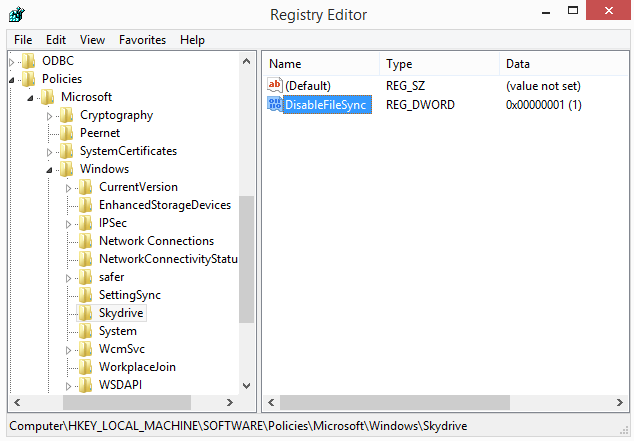The width and height of the screenshot is (634, 441).
Task: Sort values by Data column header
Action: [x=564, y=64]
